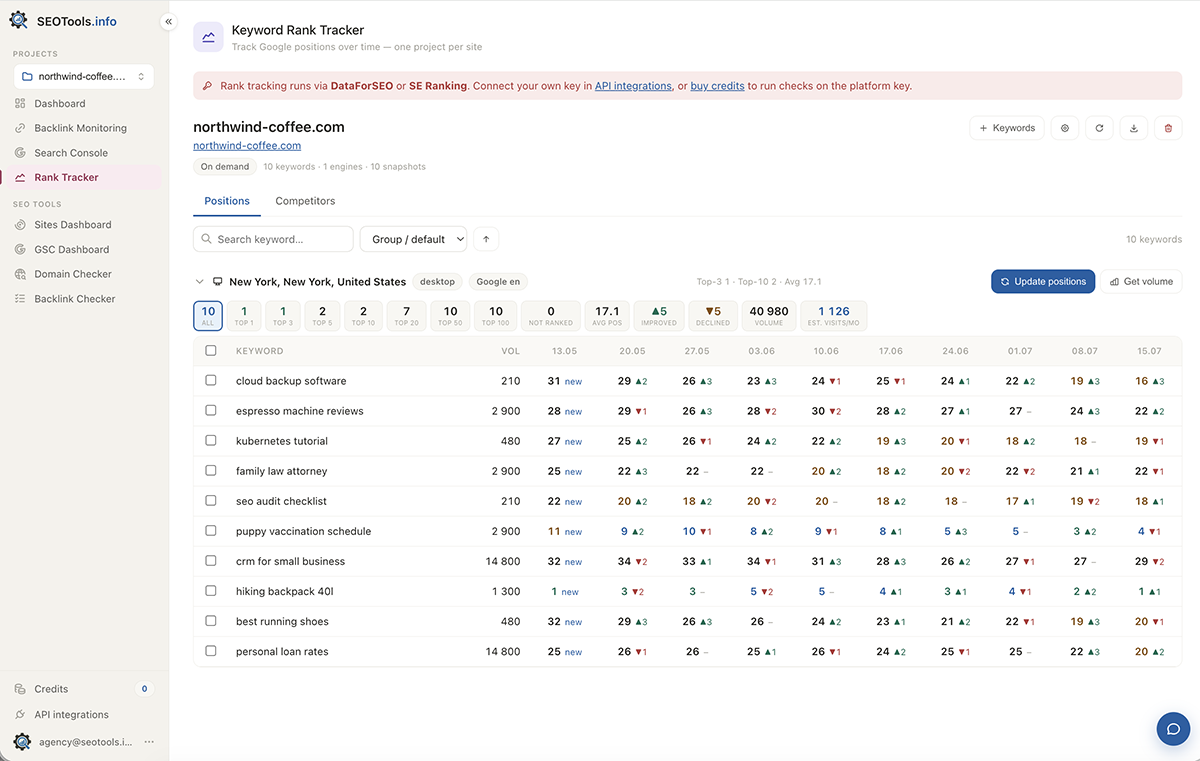Filter keywords by TOP 10 chip
The width and height of the screenshot is (1200, 761).
click(363, 316)
